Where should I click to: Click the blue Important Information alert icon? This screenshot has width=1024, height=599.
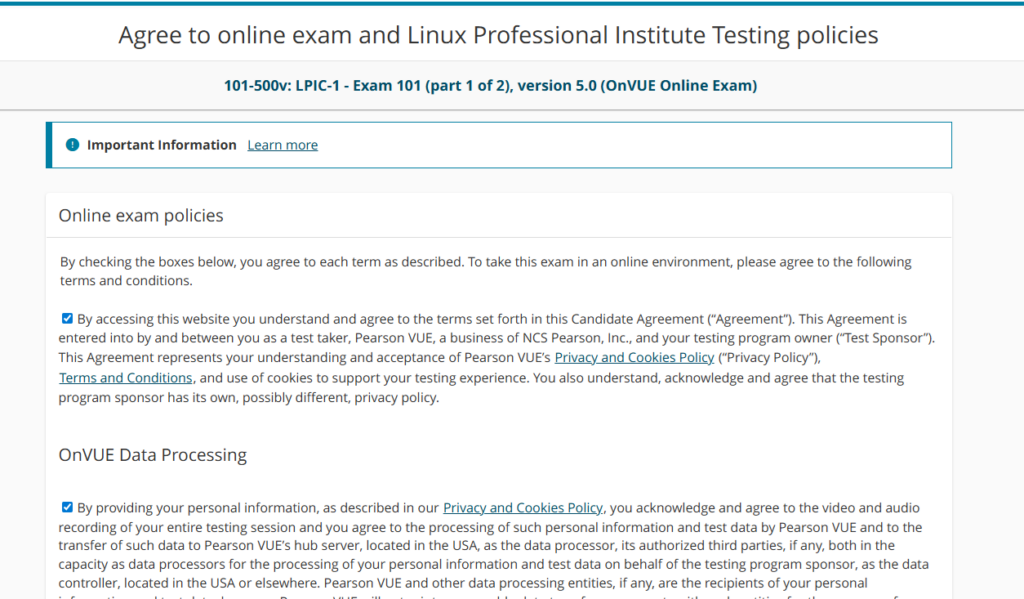[x=72, y=145]
